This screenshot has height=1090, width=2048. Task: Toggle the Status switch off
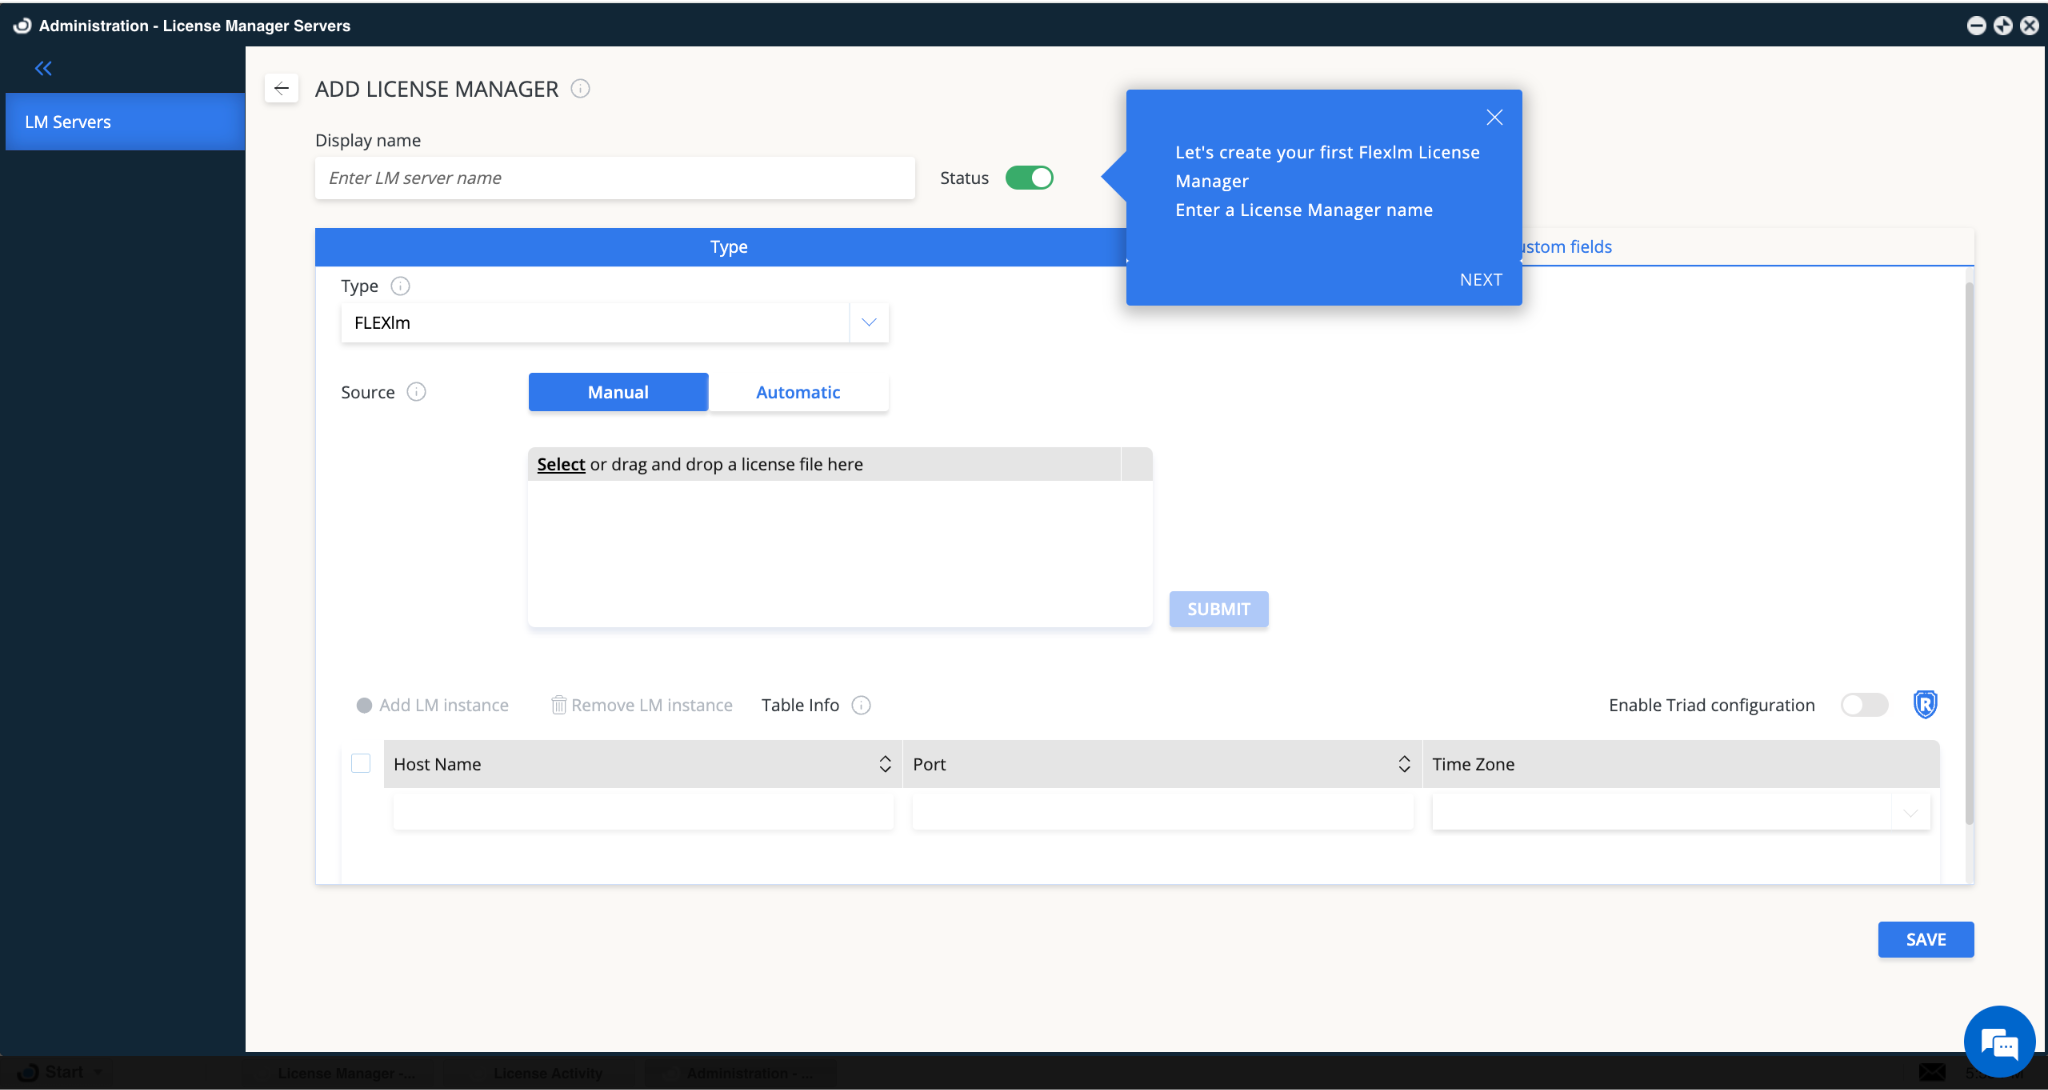coord(1029,177)
